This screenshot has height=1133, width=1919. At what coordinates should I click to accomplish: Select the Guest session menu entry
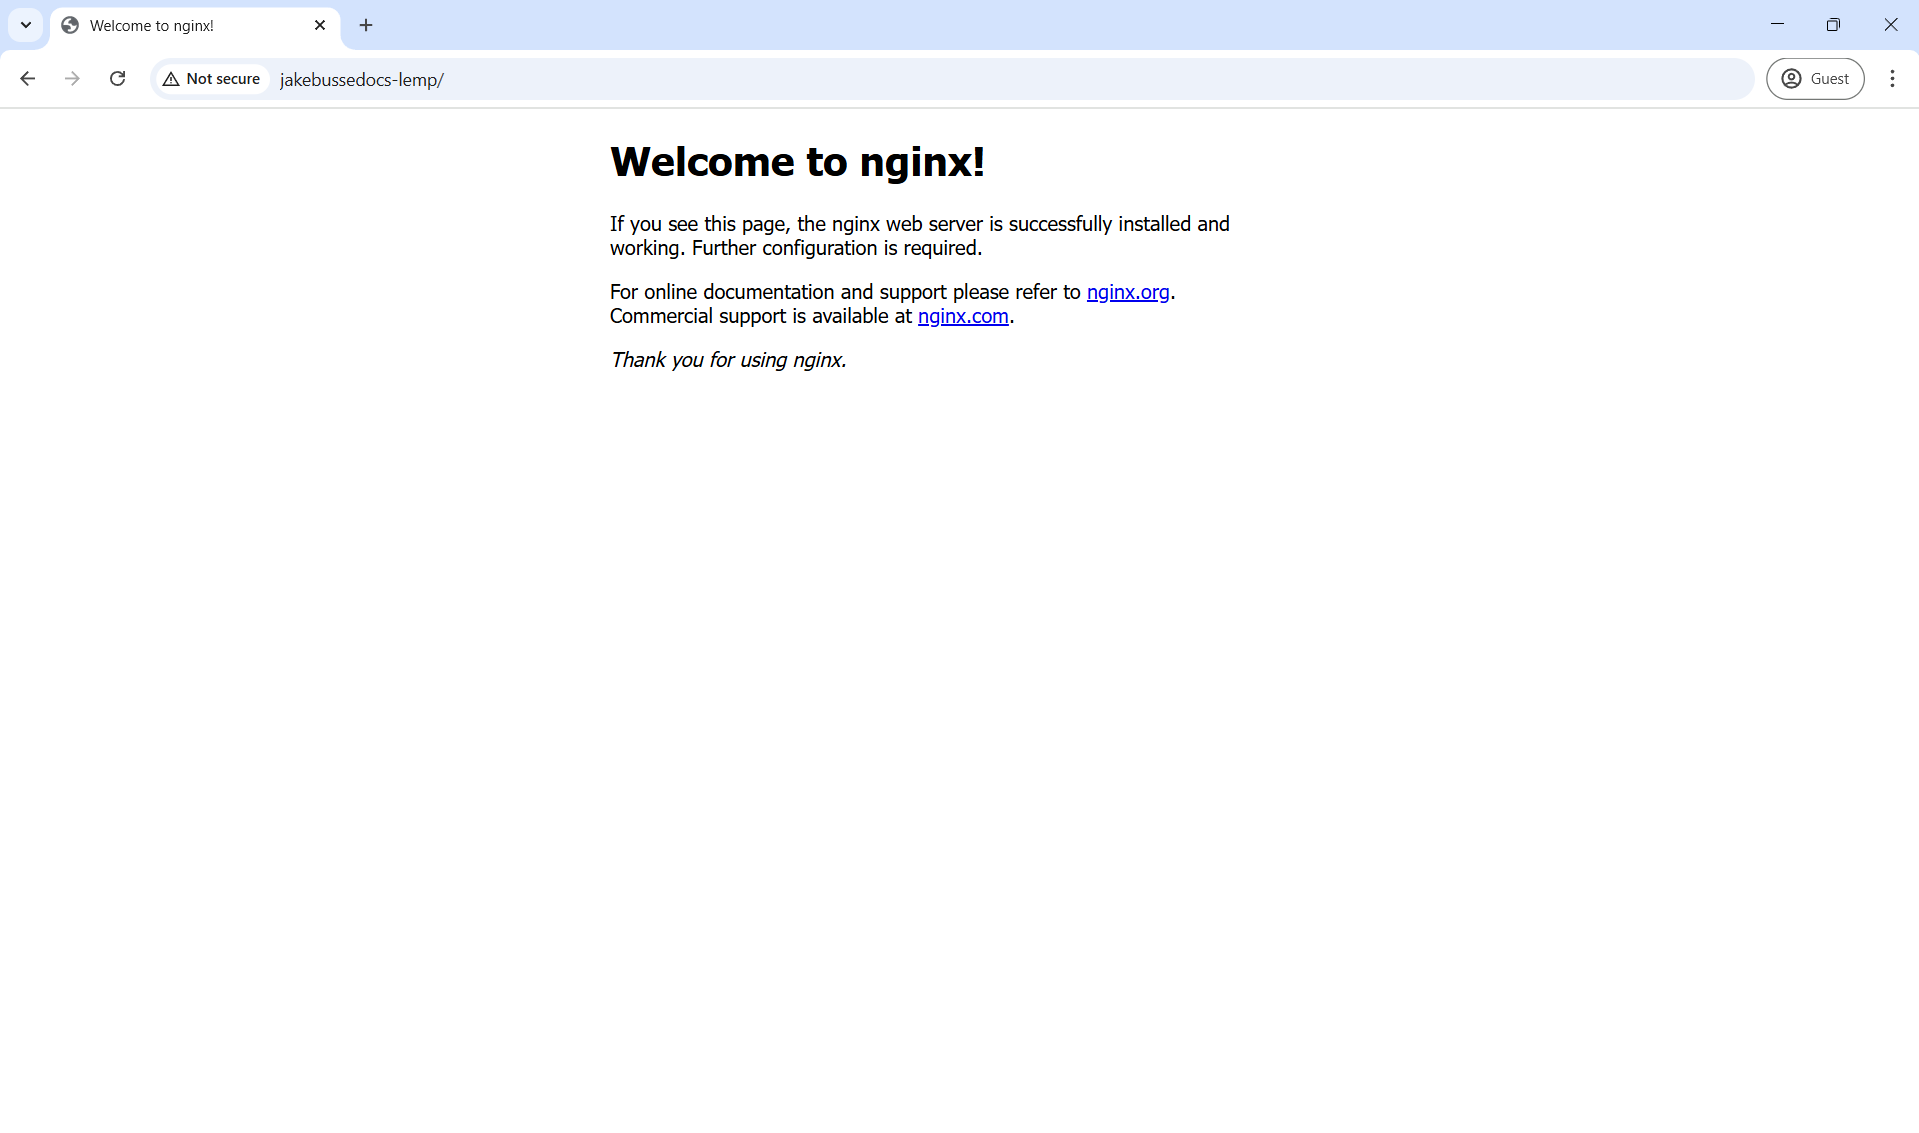(x=1815, y=78)
